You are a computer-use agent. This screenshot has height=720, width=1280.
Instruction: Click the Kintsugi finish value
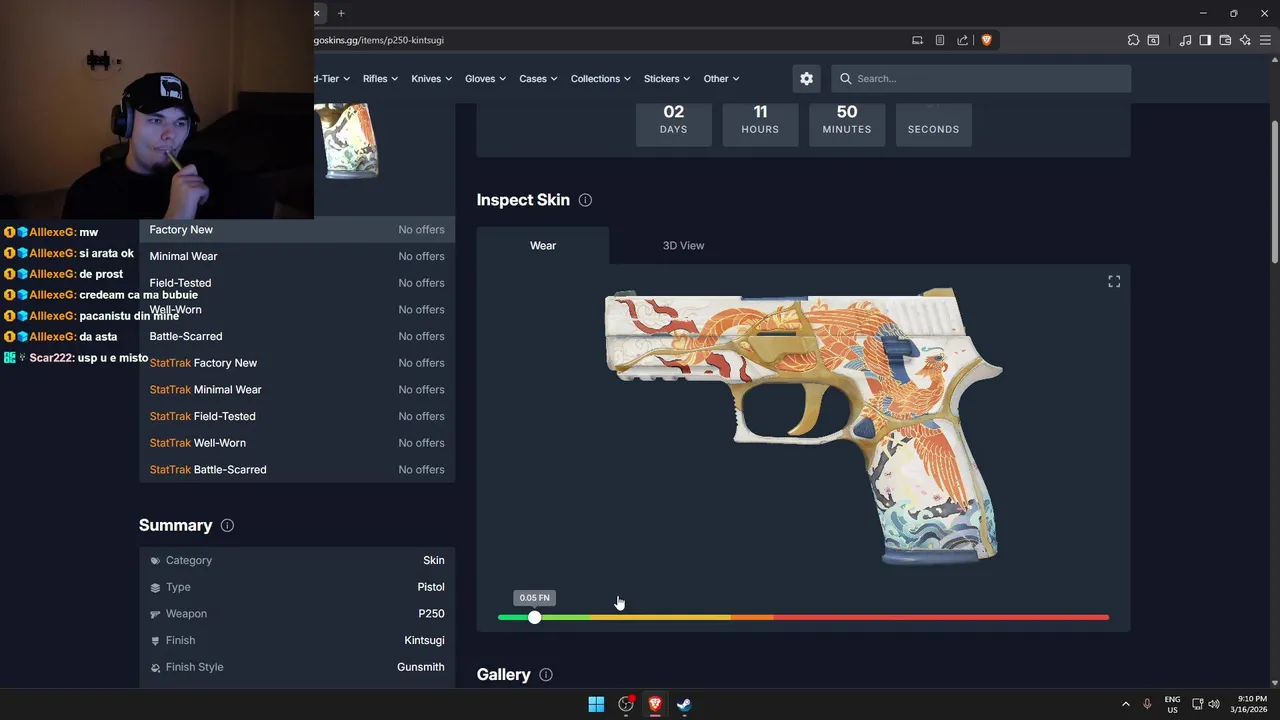click(x=424, y=640)
